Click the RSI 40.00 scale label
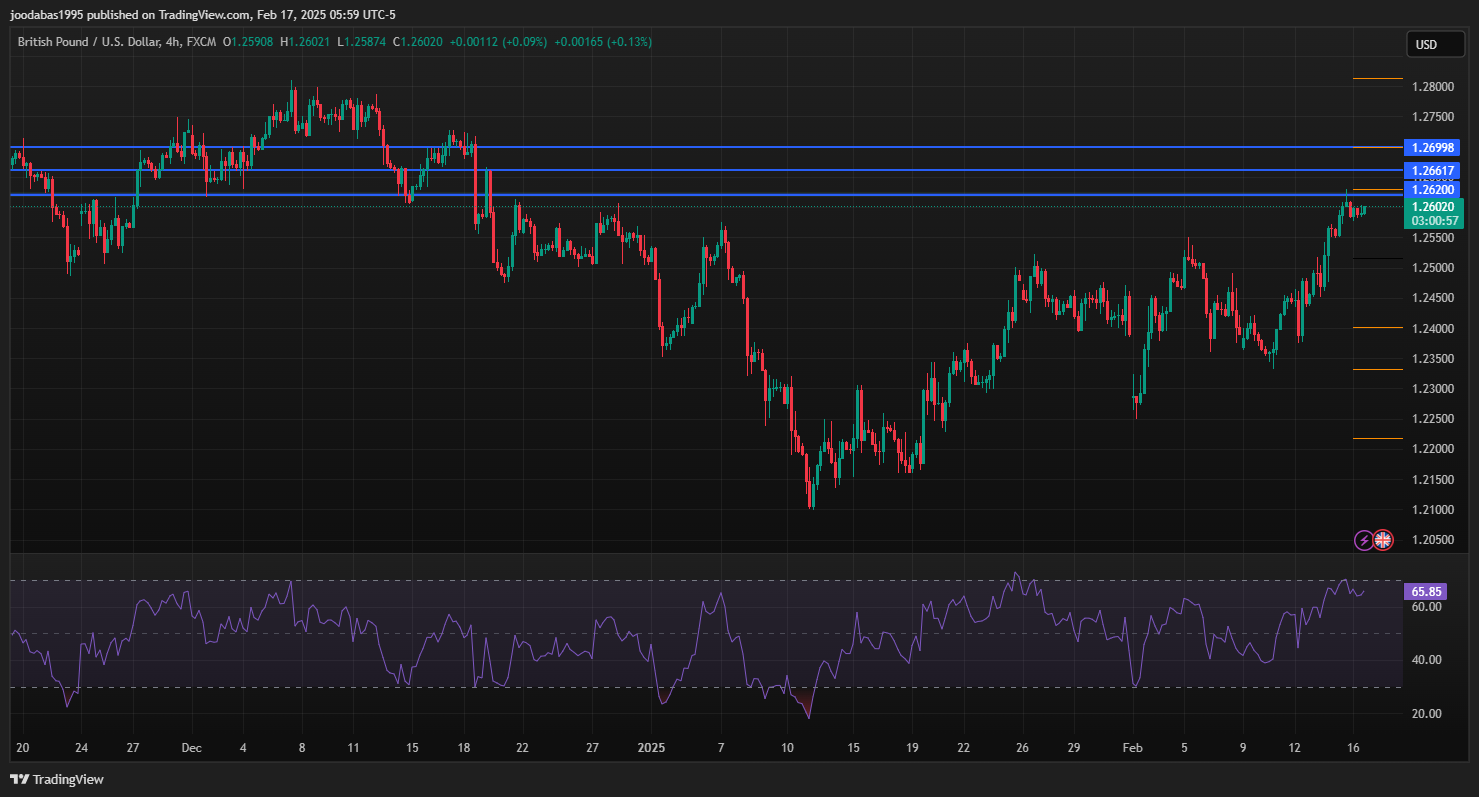1479x797 pixels. [x=1427, y=660]
